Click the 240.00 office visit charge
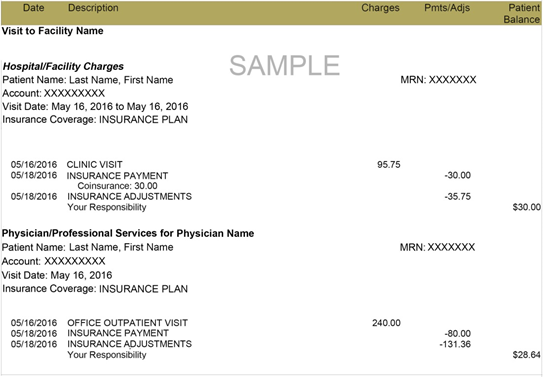Viewport: 545px width, 378px height. 386,323
